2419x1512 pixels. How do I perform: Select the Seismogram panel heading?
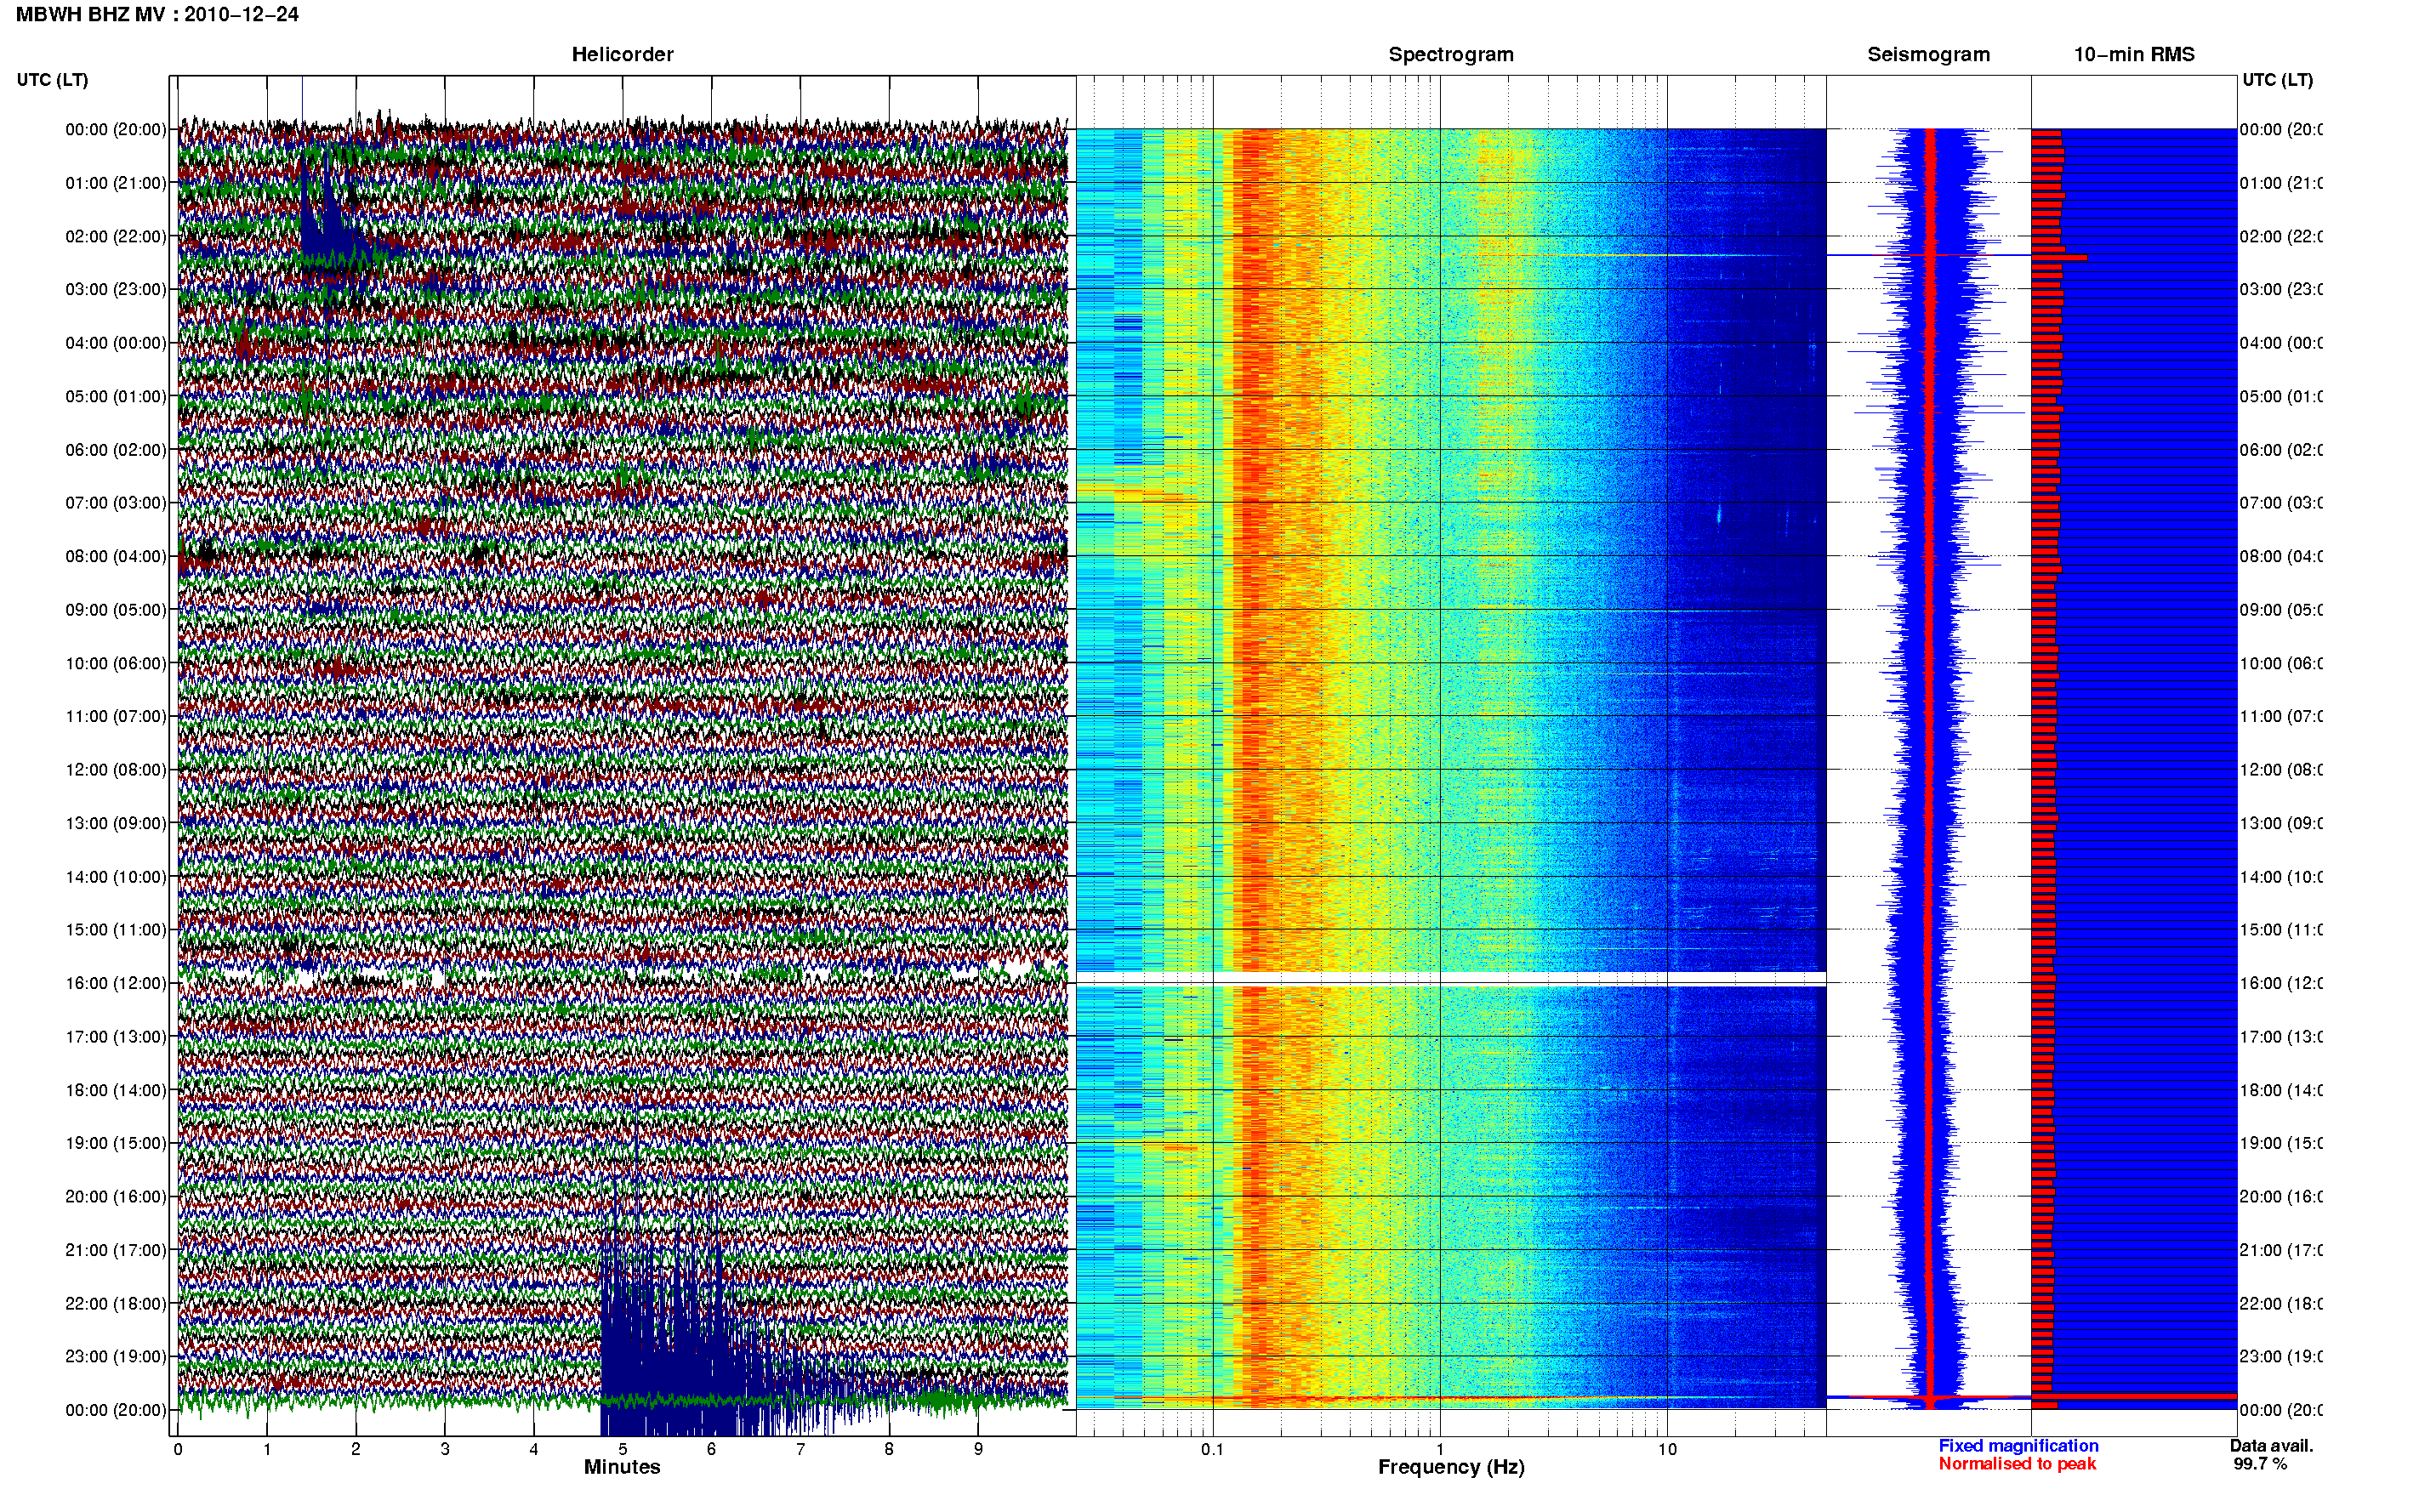click(1928, 55)
